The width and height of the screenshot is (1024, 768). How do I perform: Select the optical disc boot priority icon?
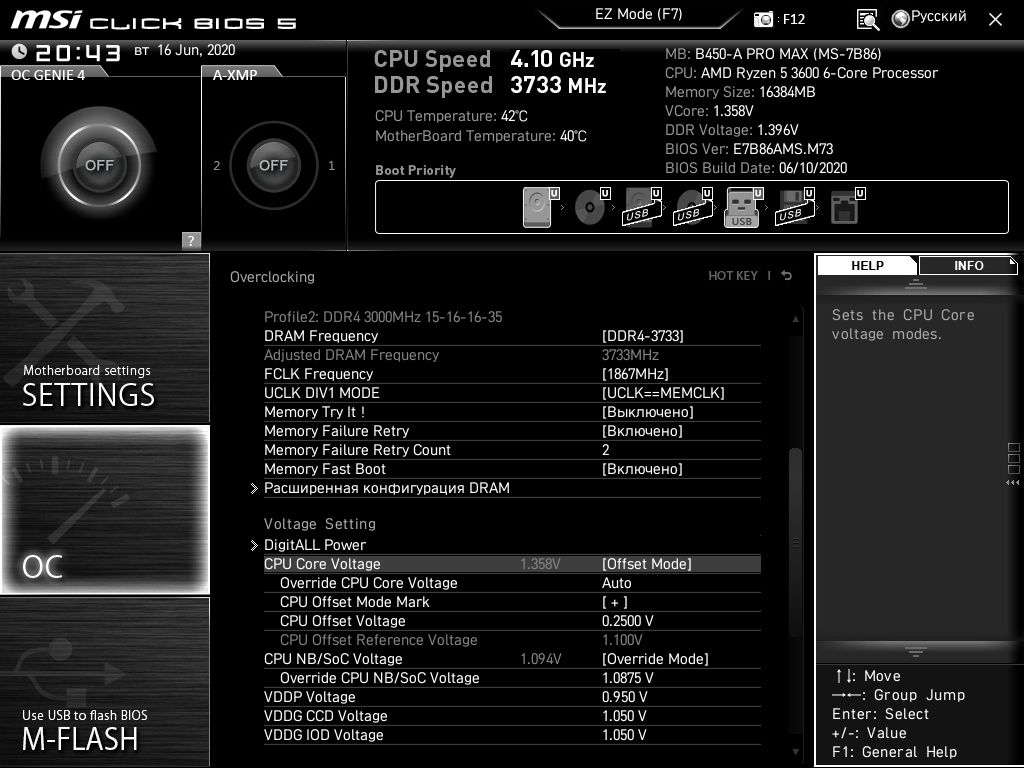tap(592, 207)
